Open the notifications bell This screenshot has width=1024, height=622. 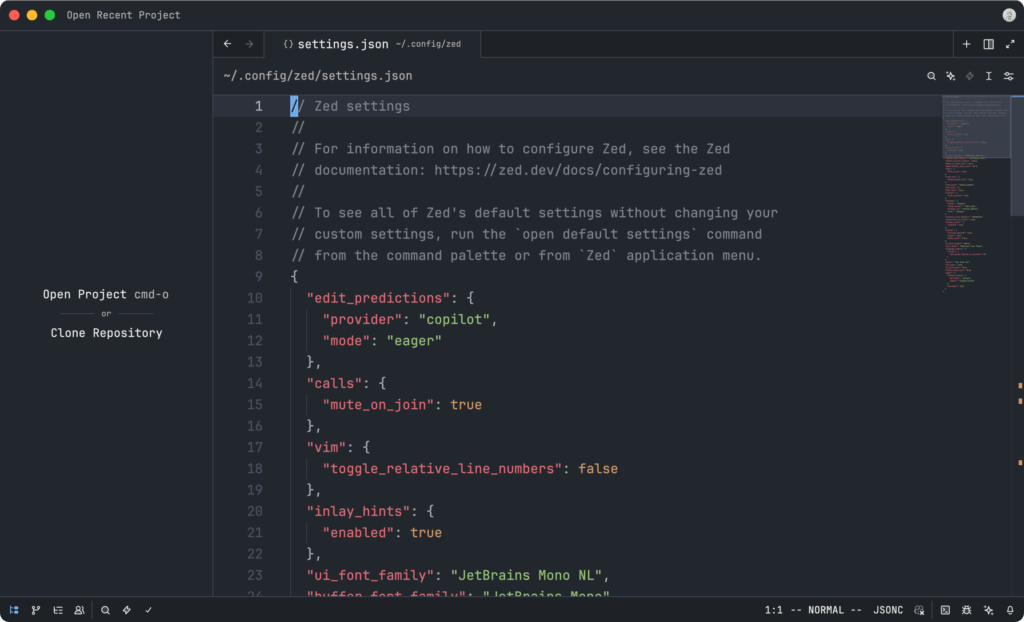(x=1009, y=609)
